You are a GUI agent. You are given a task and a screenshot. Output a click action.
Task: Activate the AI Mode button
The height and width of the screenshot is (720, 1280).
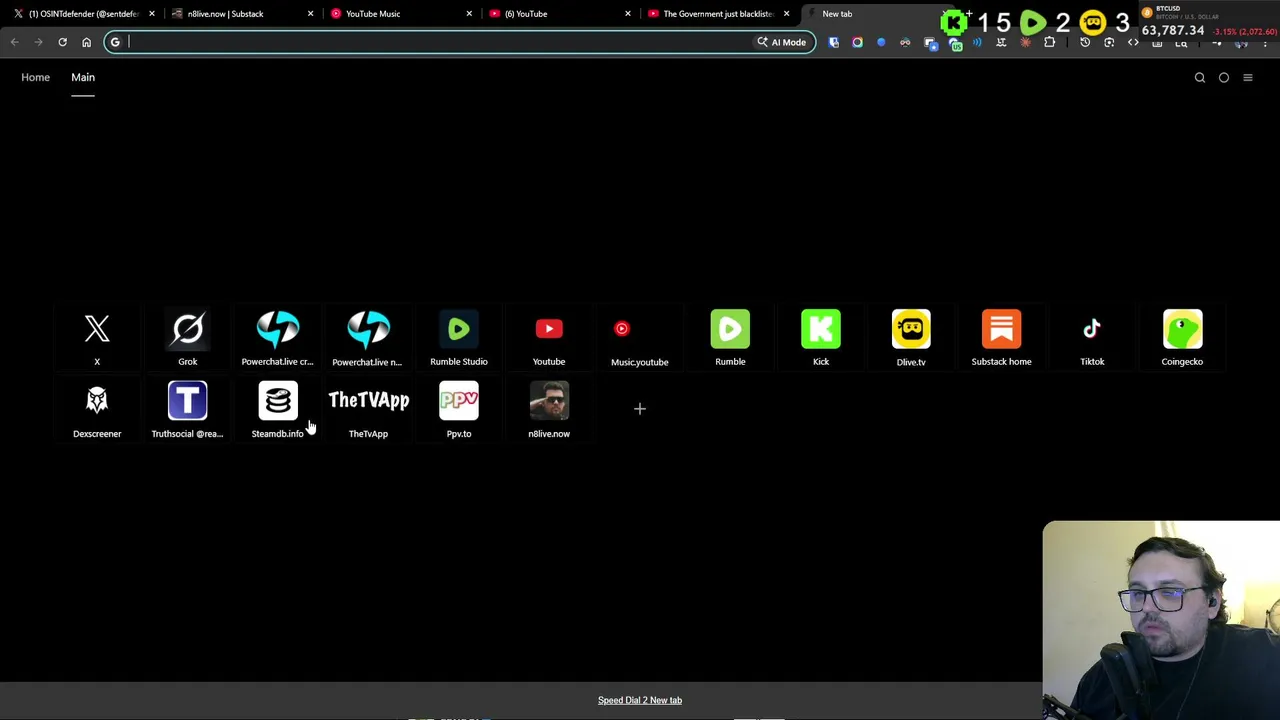click(x=781, y=42)
